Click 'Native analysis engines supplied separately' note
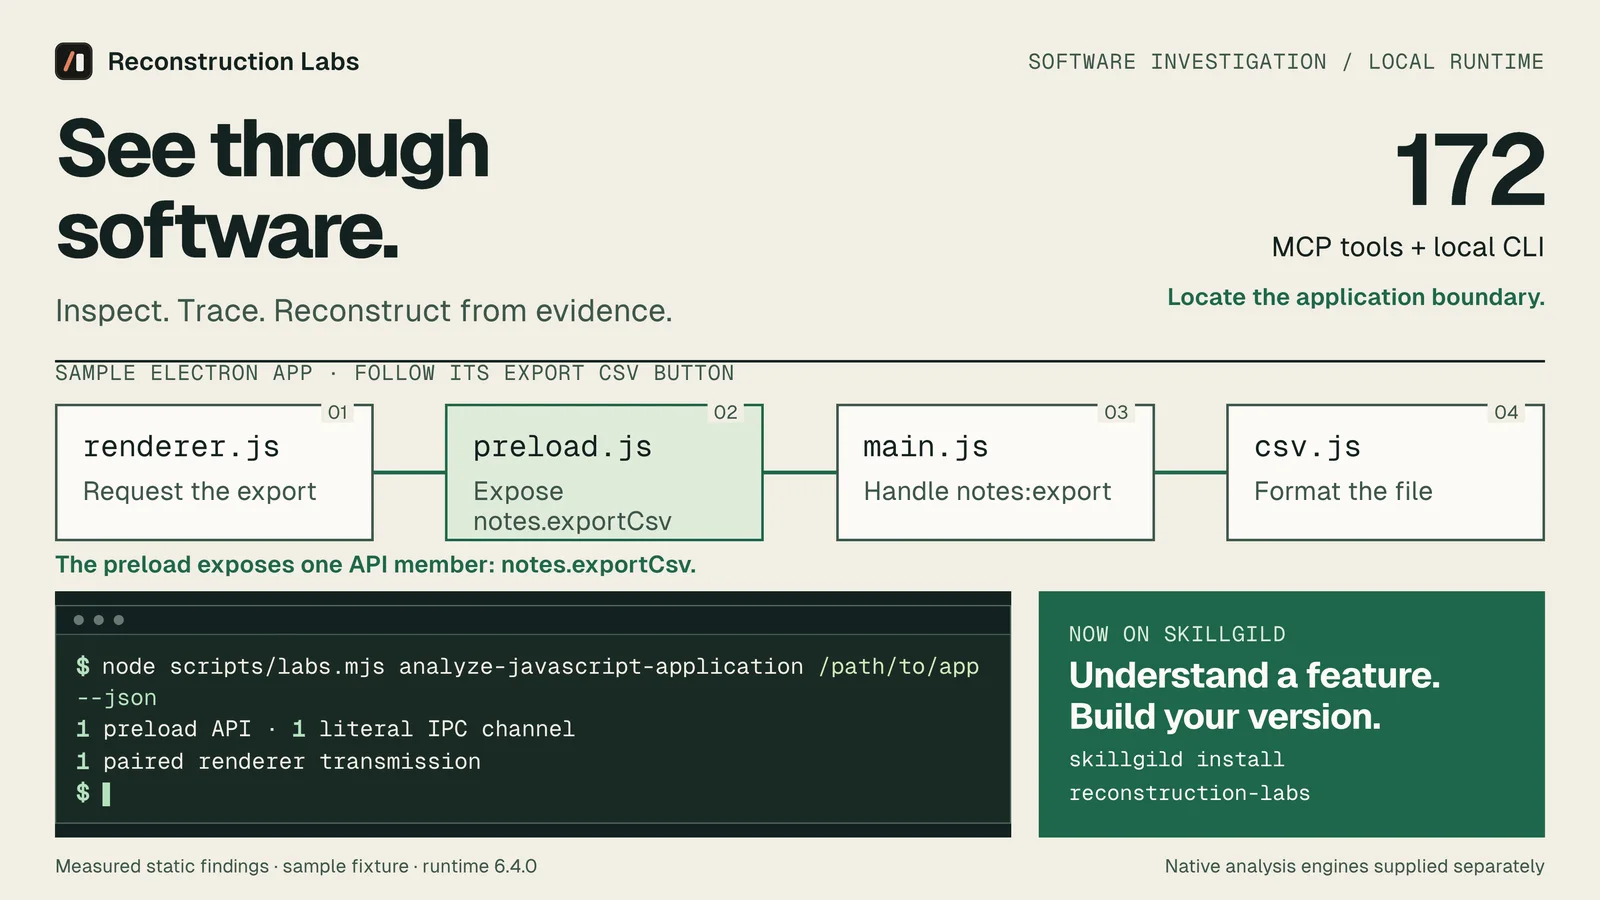The image size is (1600, 900). [x=1355, y=866]
